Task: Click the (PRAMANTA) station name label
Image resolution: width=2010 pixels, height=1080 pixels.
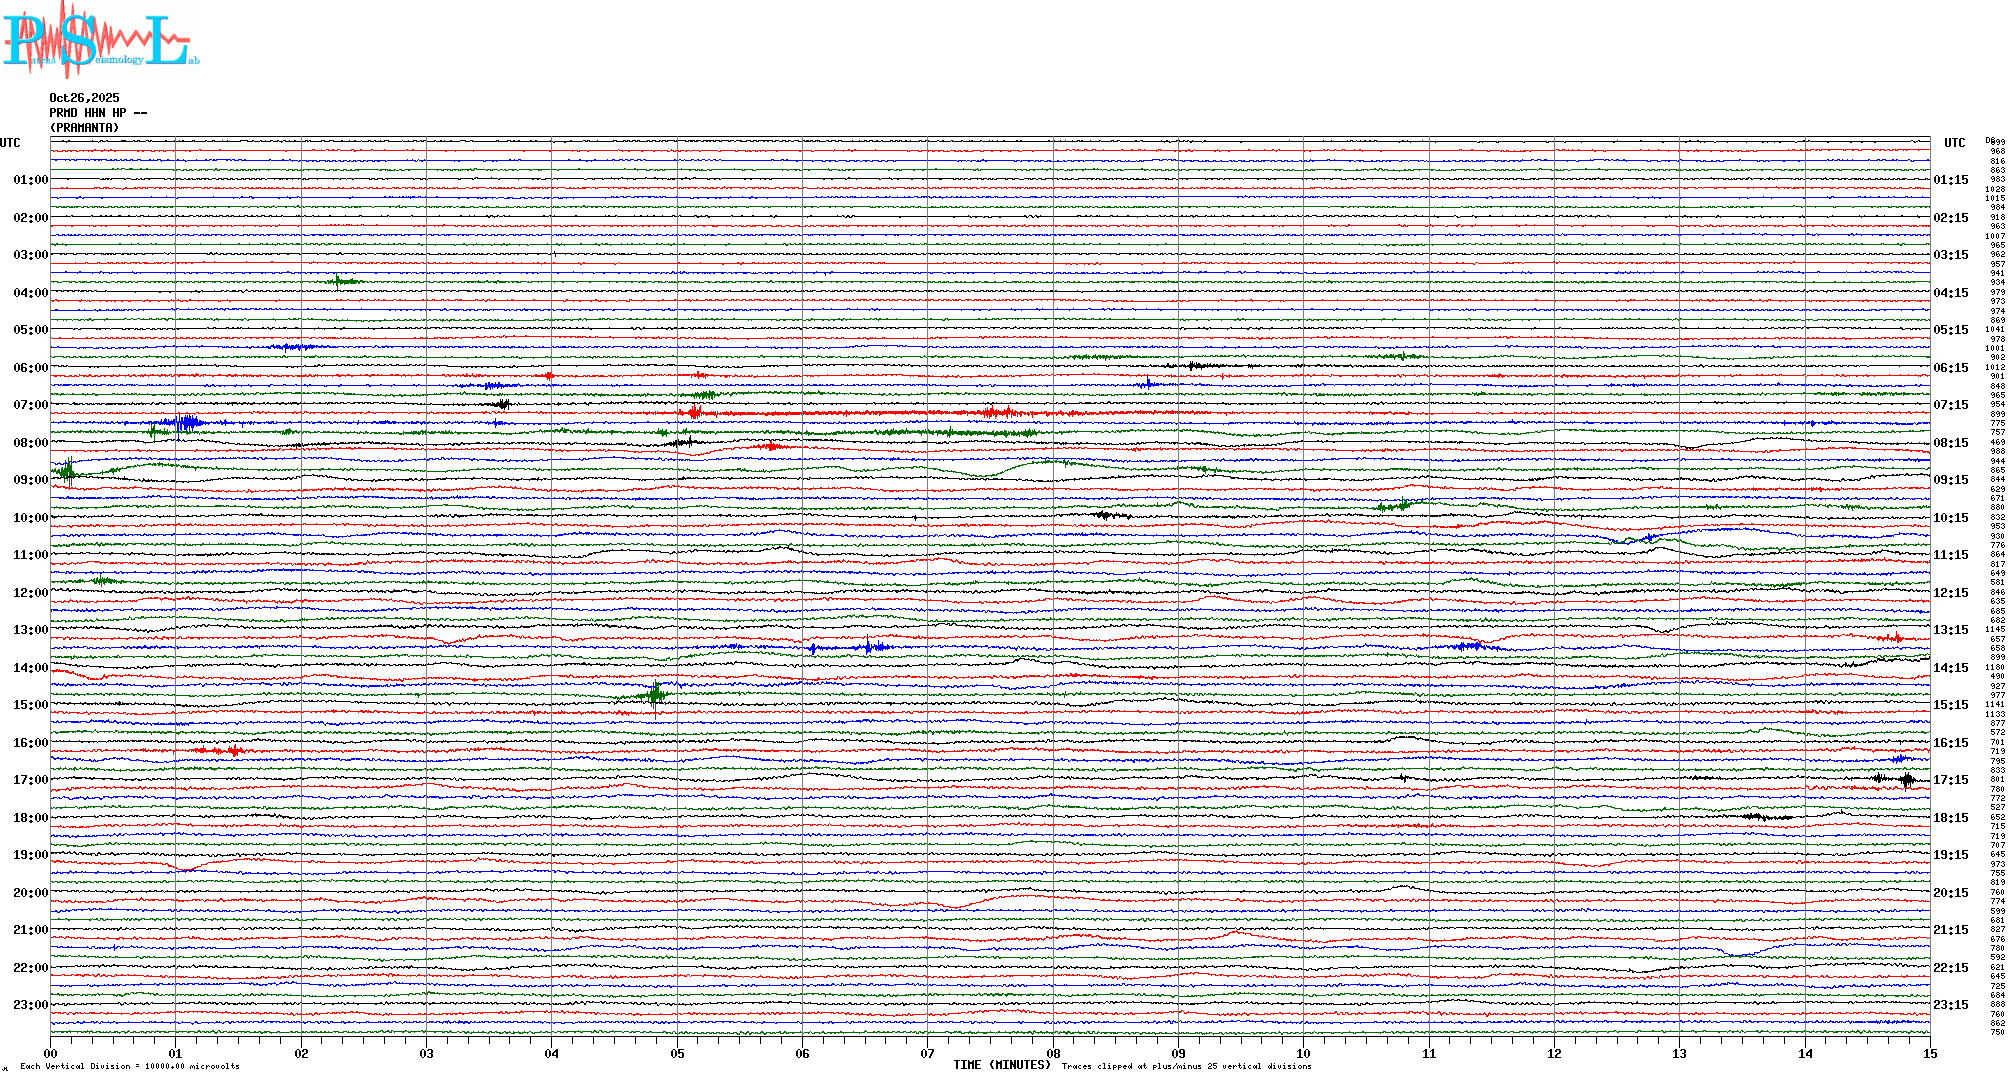Action: [84, 128]
